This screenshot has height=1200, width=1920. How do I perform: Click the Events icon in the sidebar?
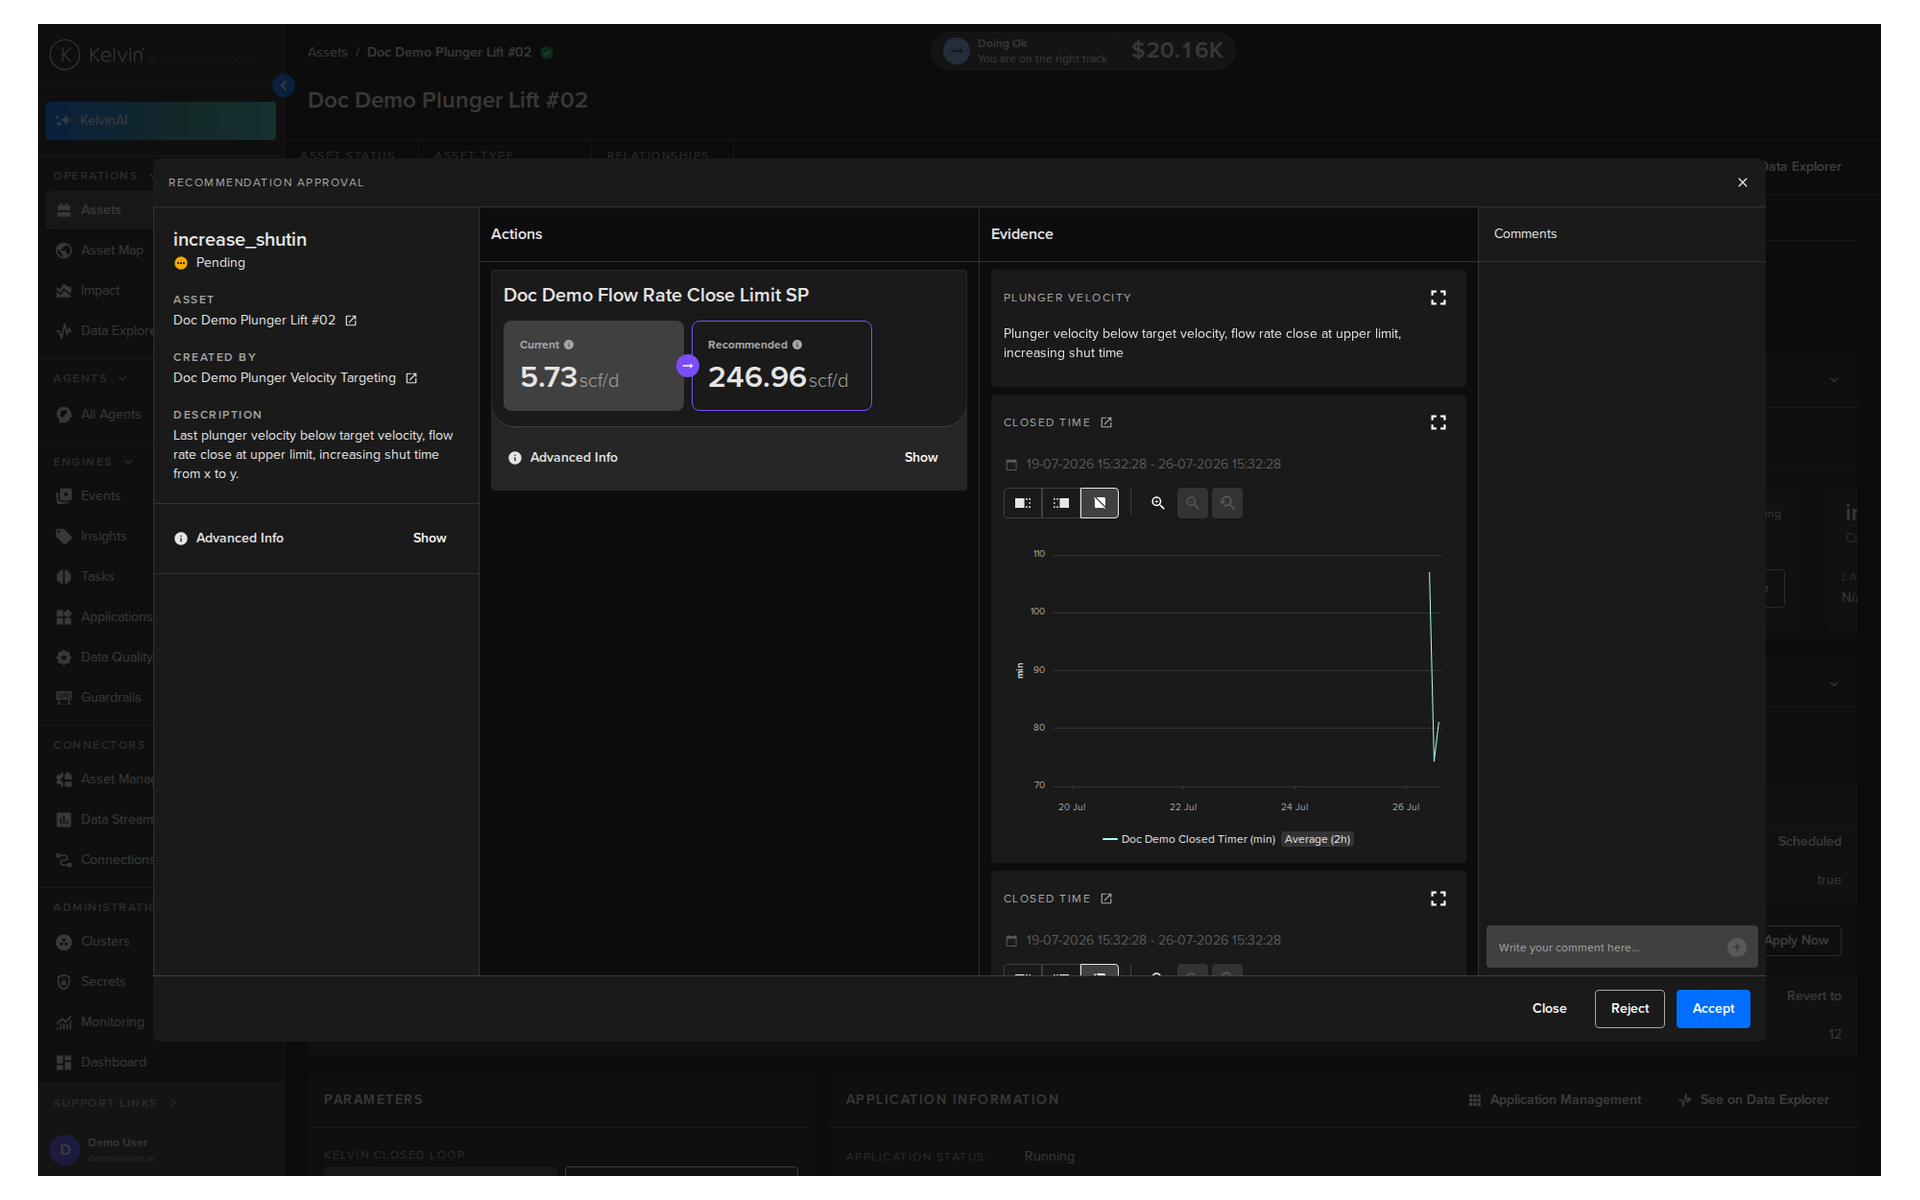[x=64, y=496]
